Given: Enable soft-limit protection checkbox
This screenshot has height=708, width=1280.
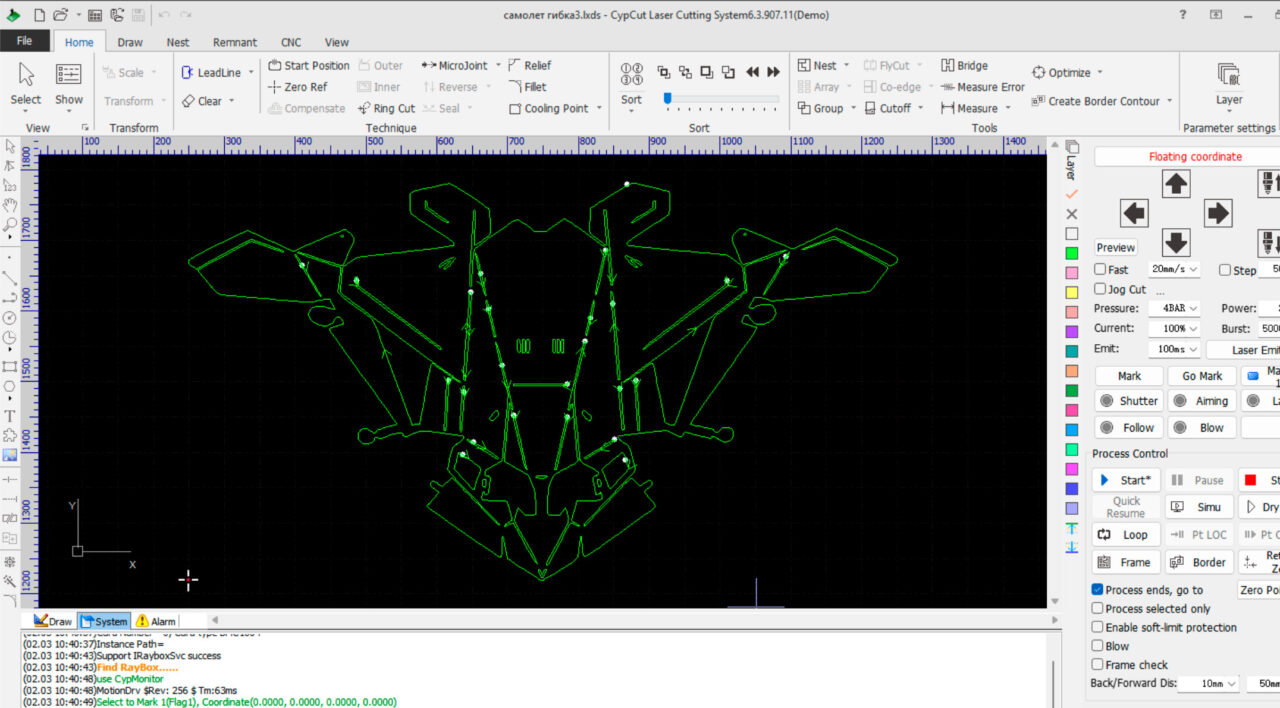Looking at the screenshot, I should [x=1098, y=628].
